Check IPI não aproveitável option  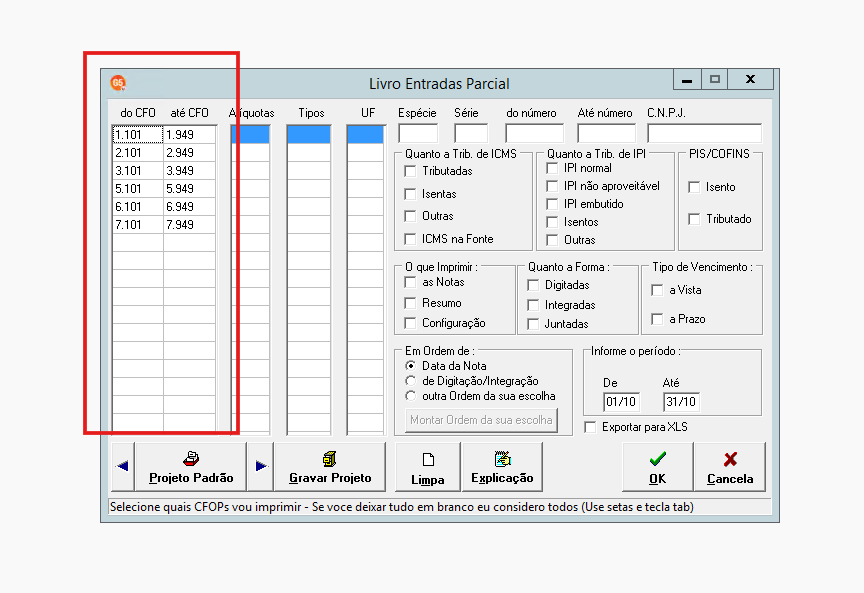(552, 186)
